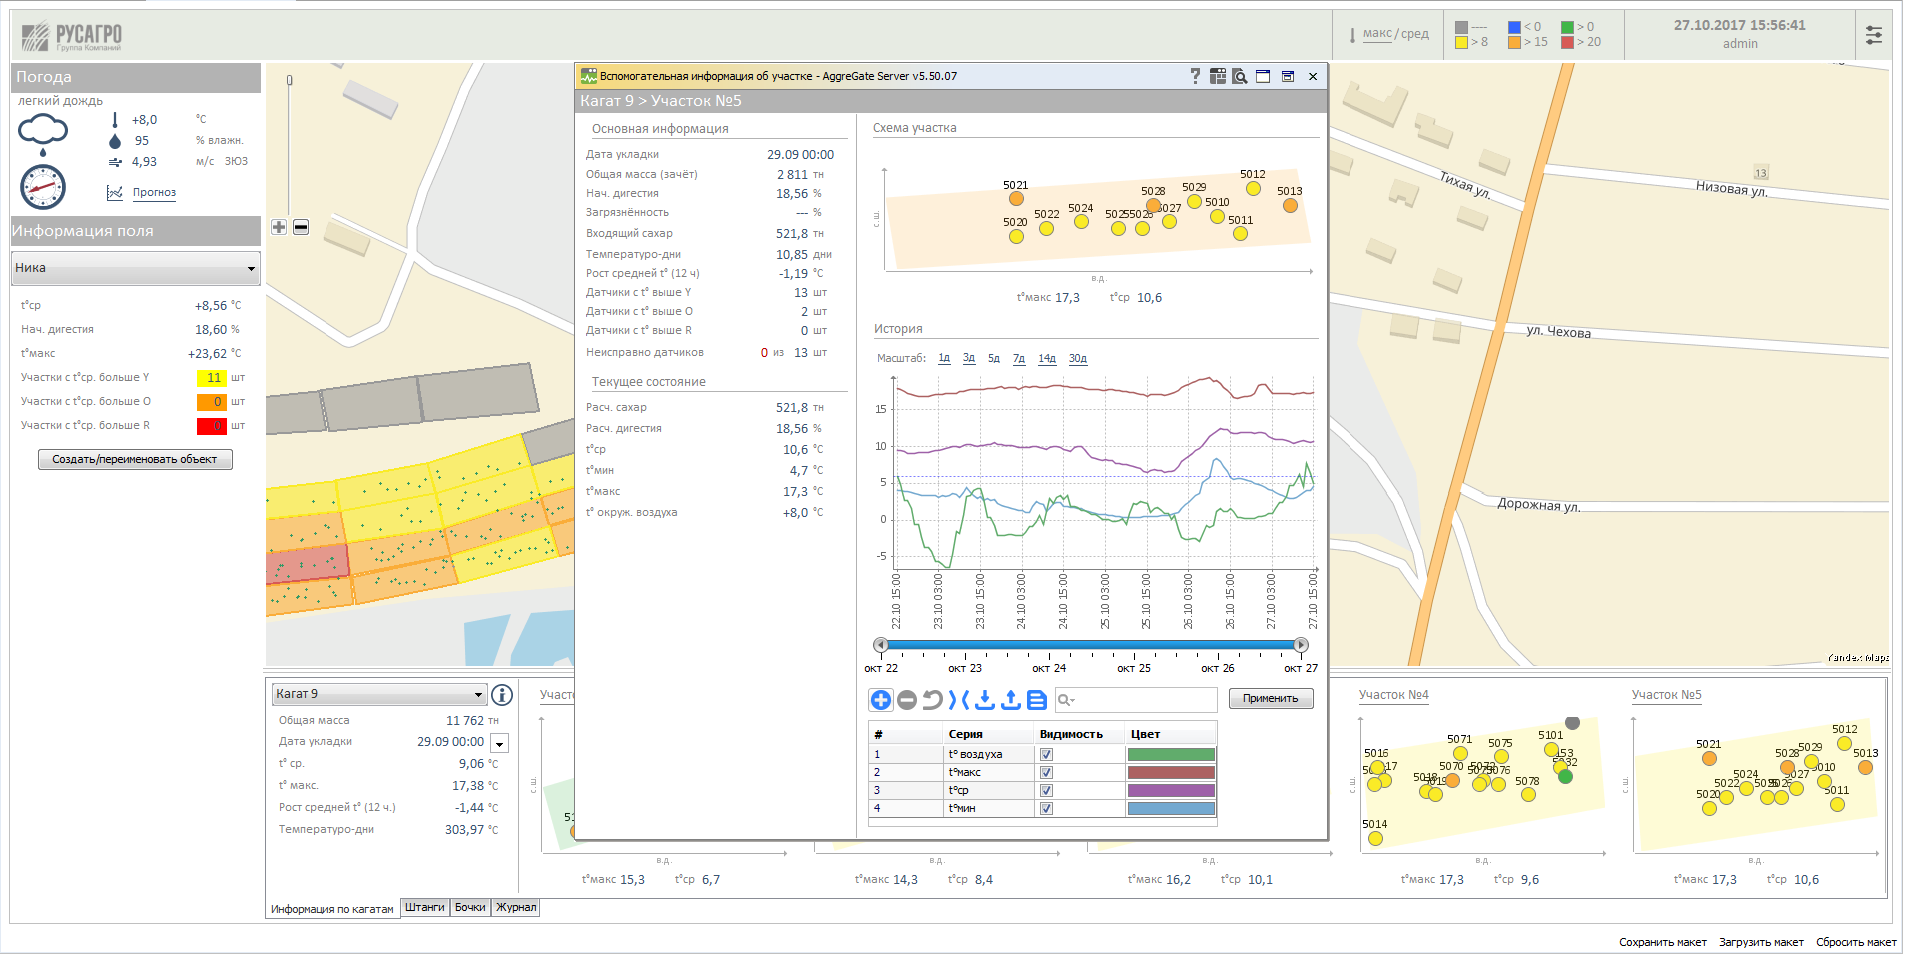
Task: Toggle visibility checkbox for t° воздуха series
Action: pos(1046,755)
